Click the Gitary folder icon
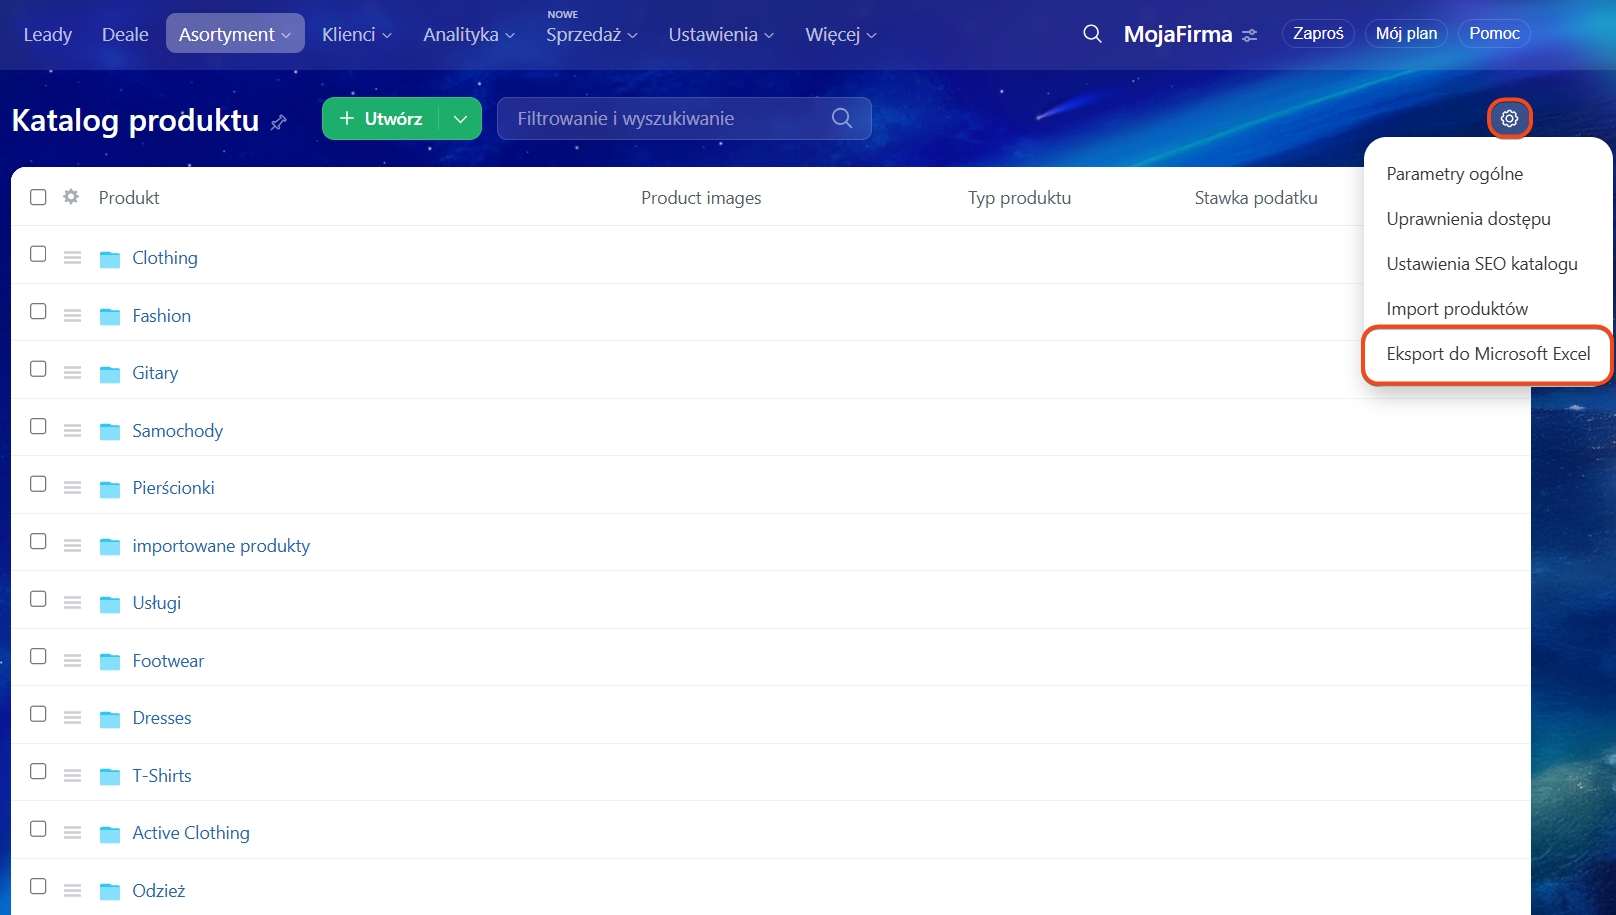The image size is (1616, 915). (x=110, y=374)
